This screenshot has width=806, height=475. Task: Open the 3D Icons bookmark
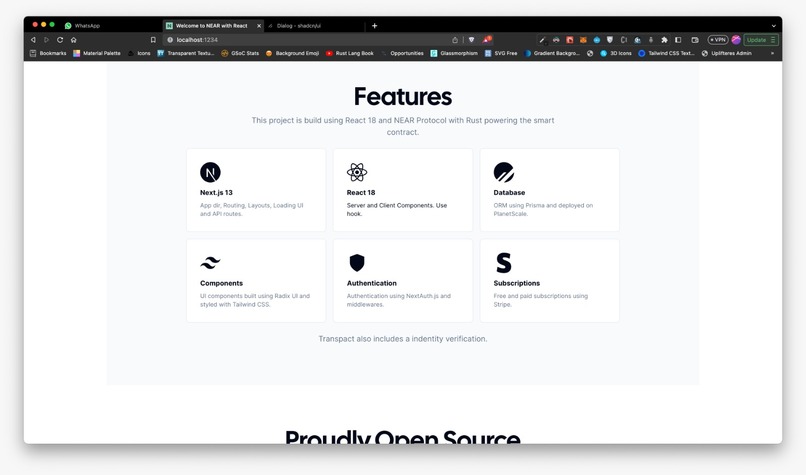coord(616,53)
